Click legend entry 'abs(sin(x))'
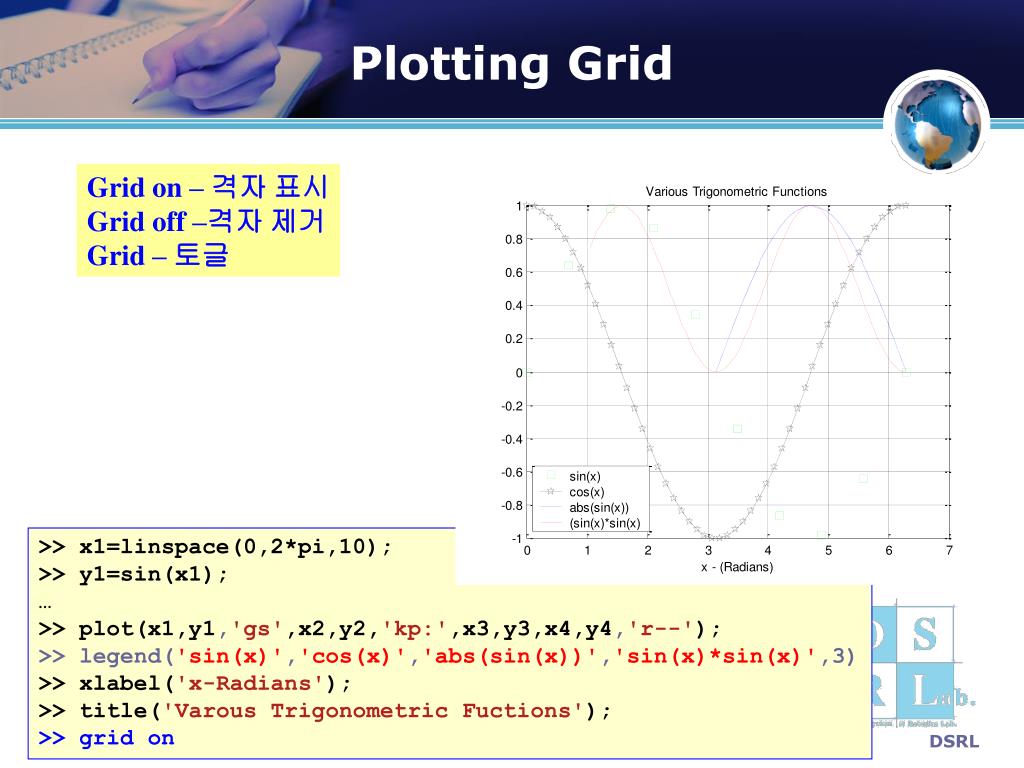This screenshot has width=1024, height=768. click(599, 508)
